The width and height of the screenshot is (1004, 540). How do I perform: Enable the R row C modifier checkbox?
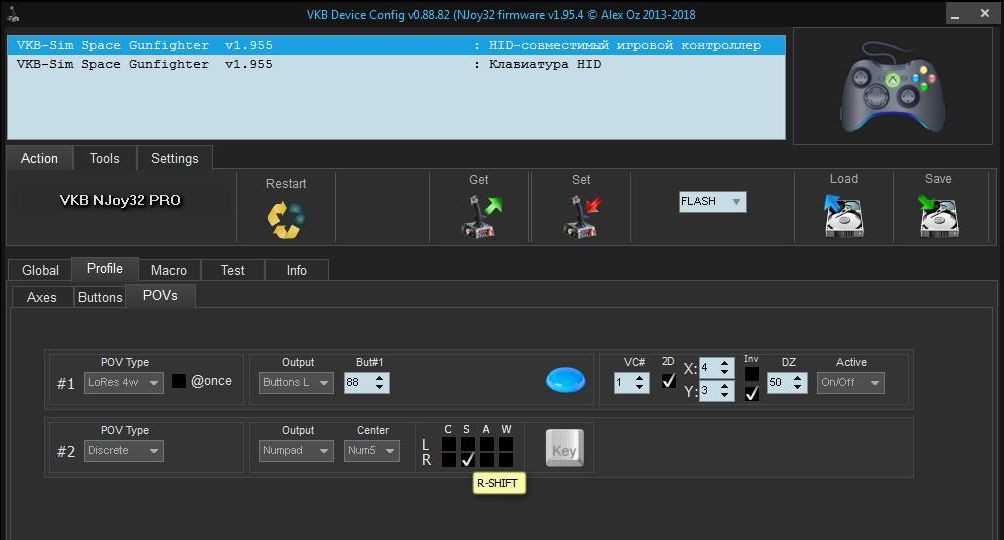coord(449,459)
